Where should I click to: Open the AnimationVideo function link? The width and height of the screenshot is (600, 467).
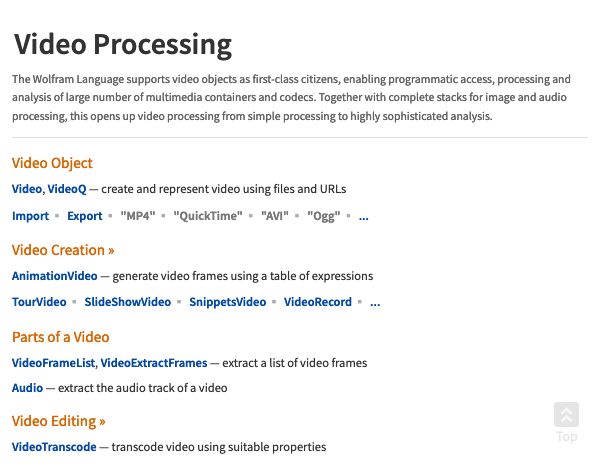pyautogui.click(x=55, y=276)
